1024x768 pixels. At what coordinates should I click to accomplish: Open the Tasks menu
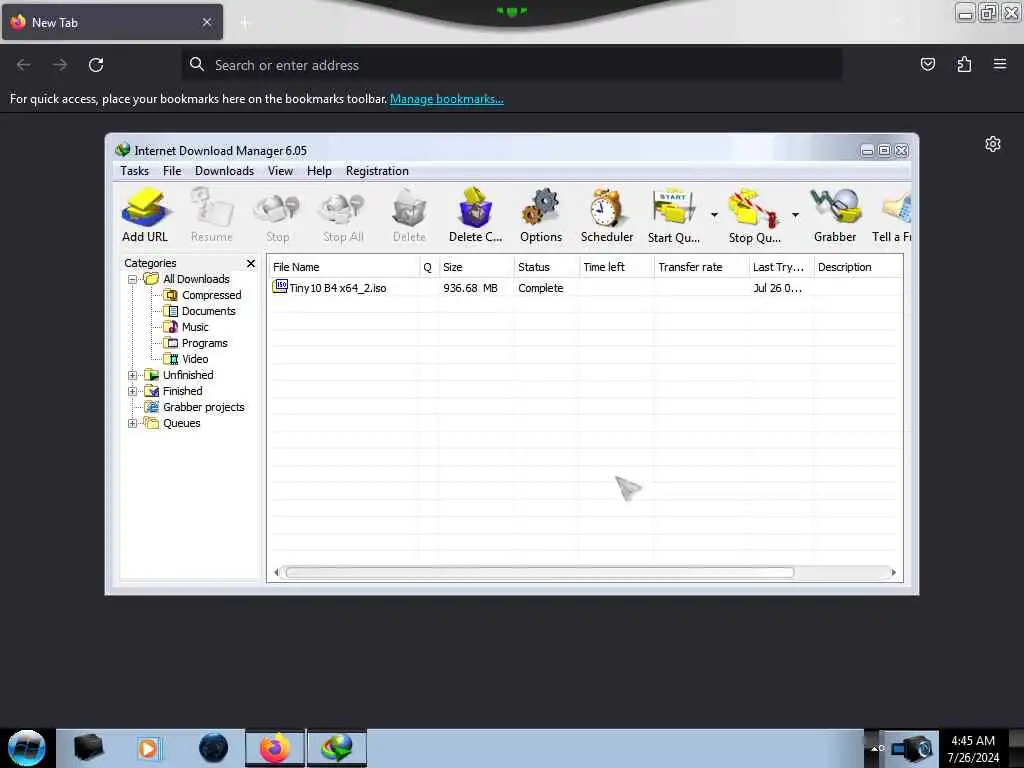(x=135, y=171)
